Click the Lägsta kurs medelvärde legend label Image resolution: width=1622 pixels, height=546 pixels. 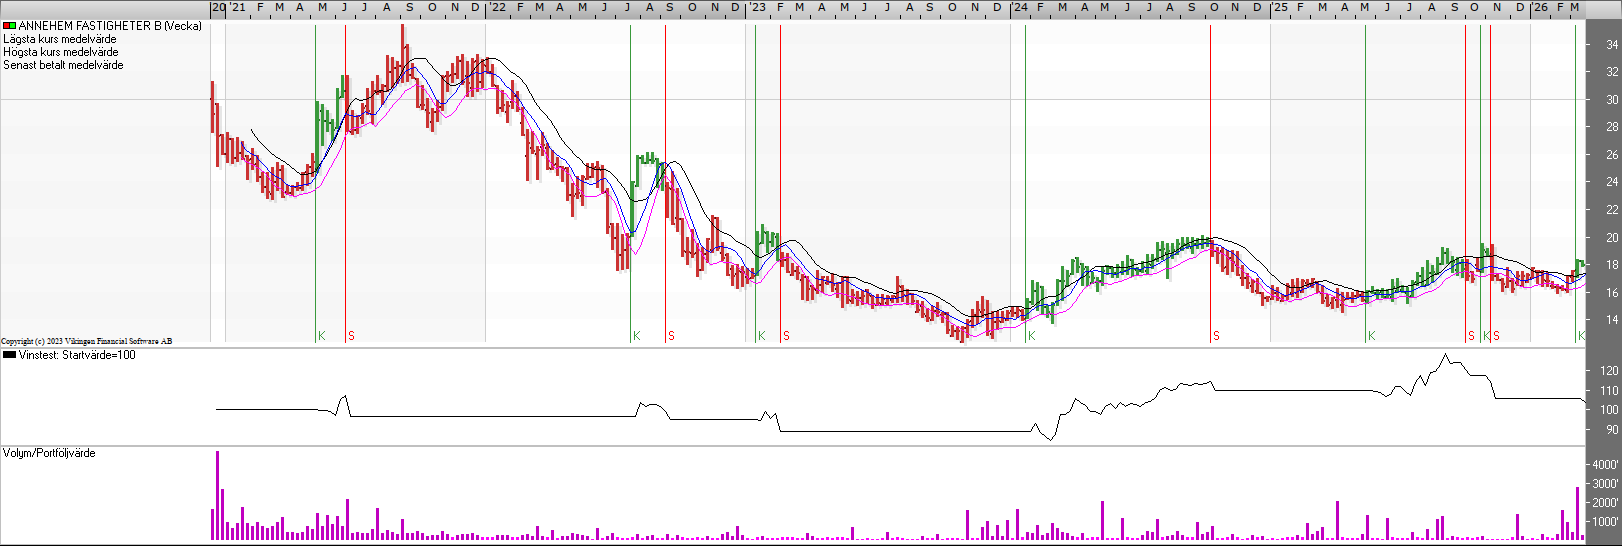click(60, 39)
